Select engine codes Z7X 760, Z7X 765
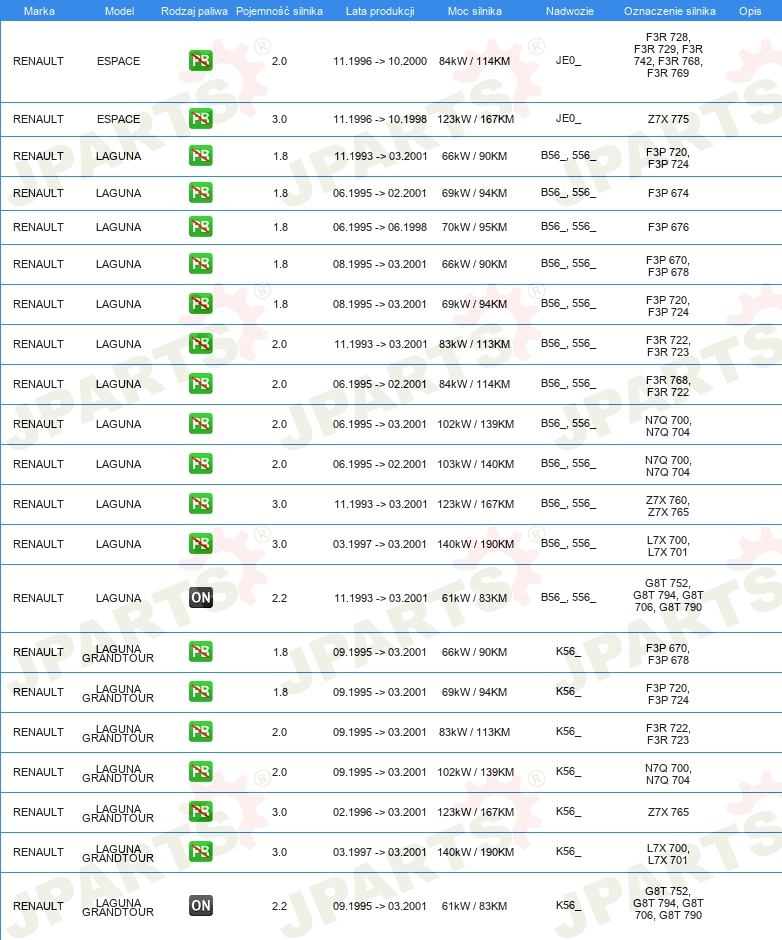The width and height of the screenshot is (782, 940). (668, 506)
